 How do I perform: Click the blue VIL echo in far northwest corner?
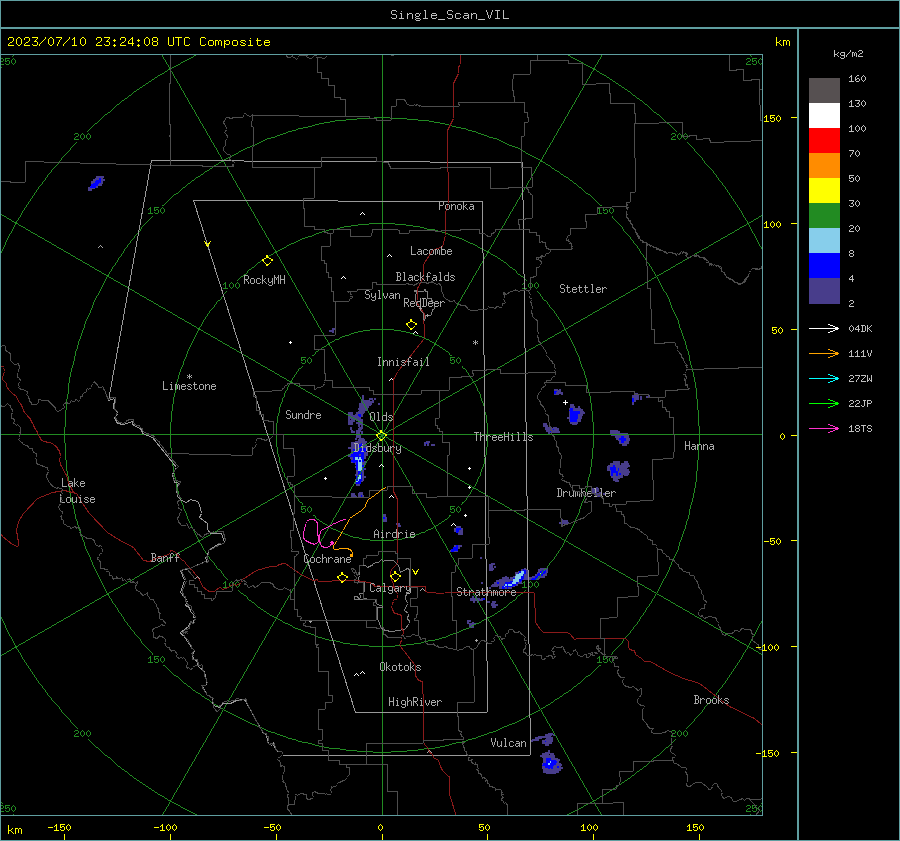point(96,183)
